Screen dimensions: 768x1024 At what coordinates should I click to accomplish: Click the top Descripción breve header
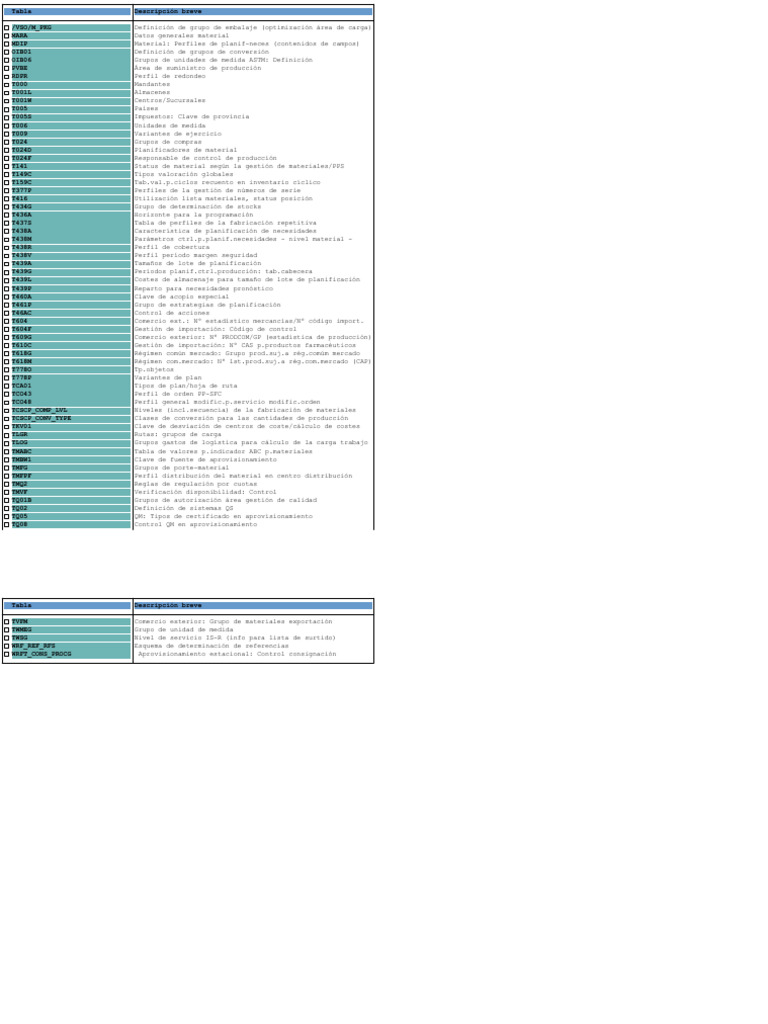[253, 11]
